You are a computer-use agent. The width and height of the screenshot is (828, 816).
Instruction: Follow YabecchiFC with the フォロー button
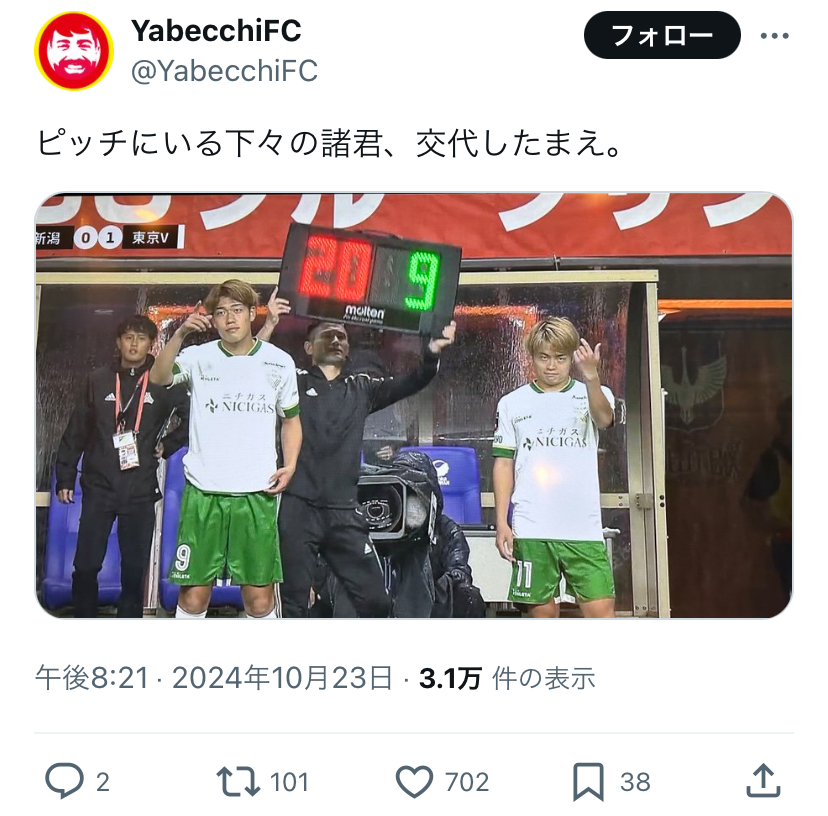coord(662,35)
